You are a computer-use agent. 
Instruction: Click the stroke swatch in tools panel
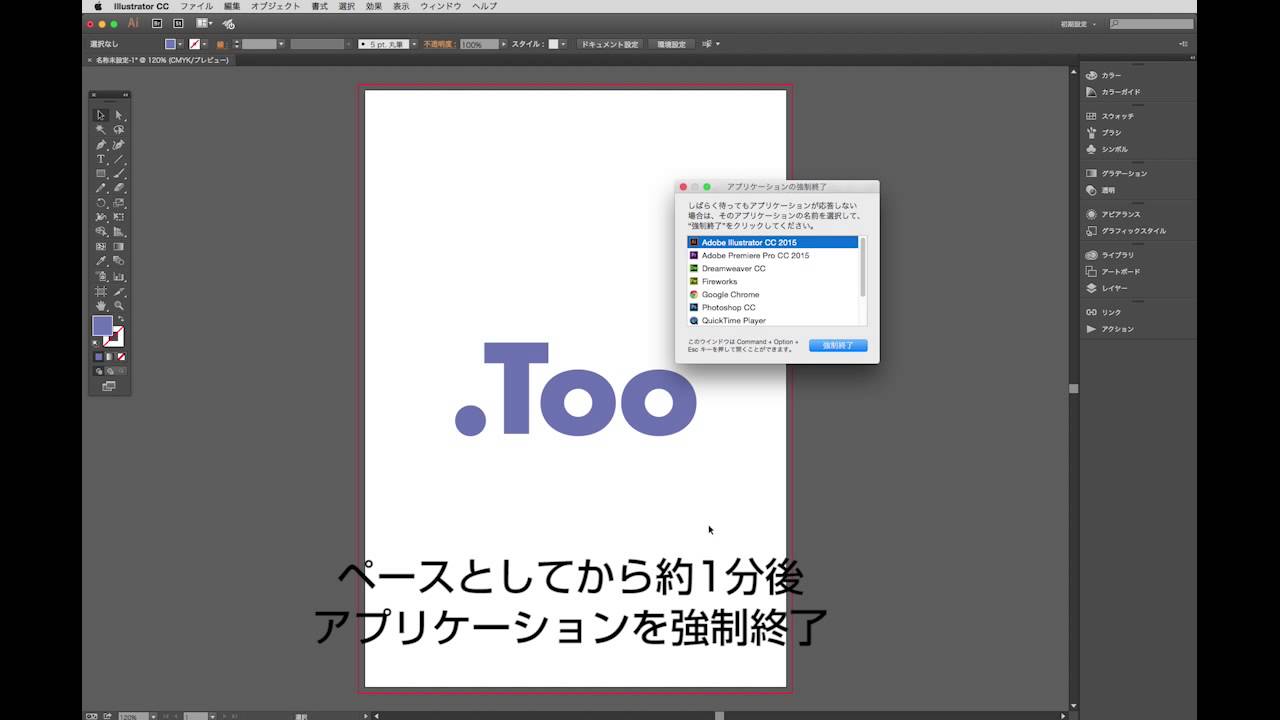pos(118,340)
